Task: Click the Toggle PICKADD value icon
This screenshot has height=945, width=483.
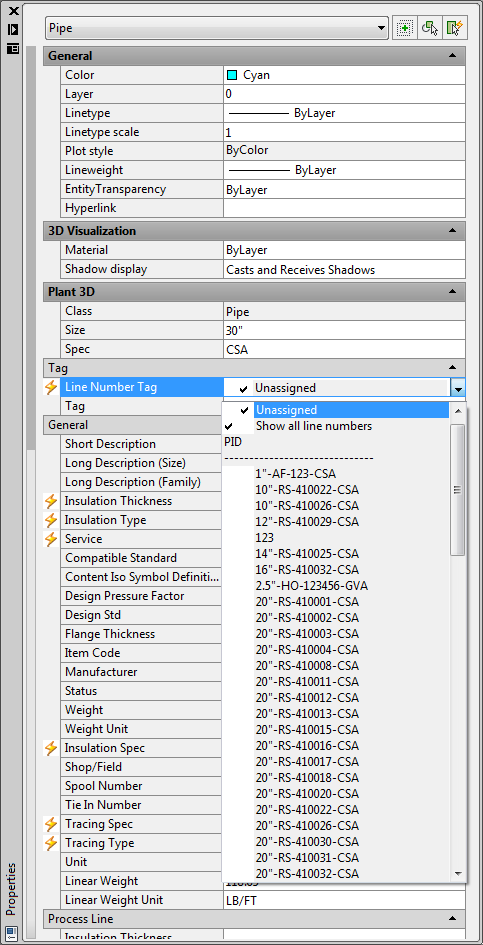Action: 404,28
